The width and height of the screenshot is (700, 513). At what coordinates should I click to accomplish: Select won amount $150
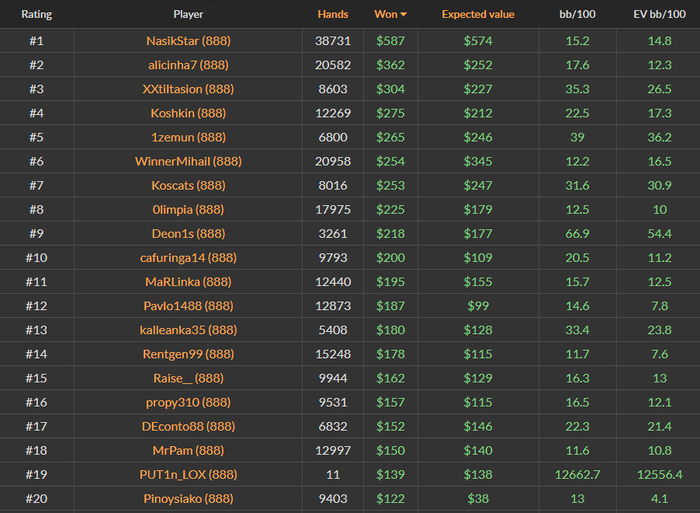tap(390, 451)
